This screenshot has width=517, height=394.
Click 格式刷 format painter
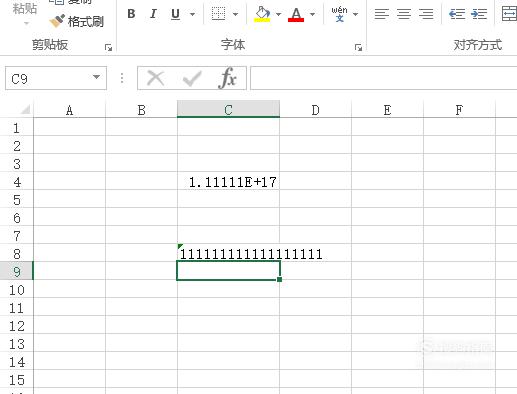(x=76, y=21)
